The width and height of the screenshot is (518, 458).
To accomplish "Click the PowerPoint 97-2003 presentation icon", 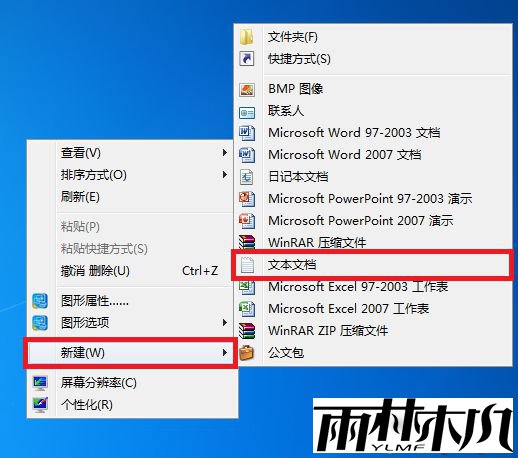I will coord(247,199).
